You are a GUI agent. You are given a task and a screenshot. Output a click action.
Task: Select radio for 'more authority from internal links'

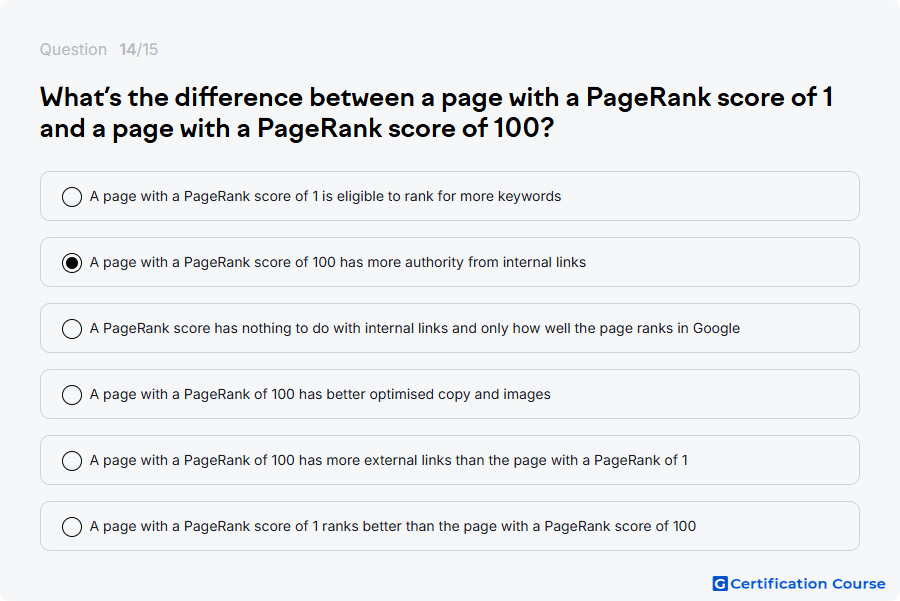72,262
